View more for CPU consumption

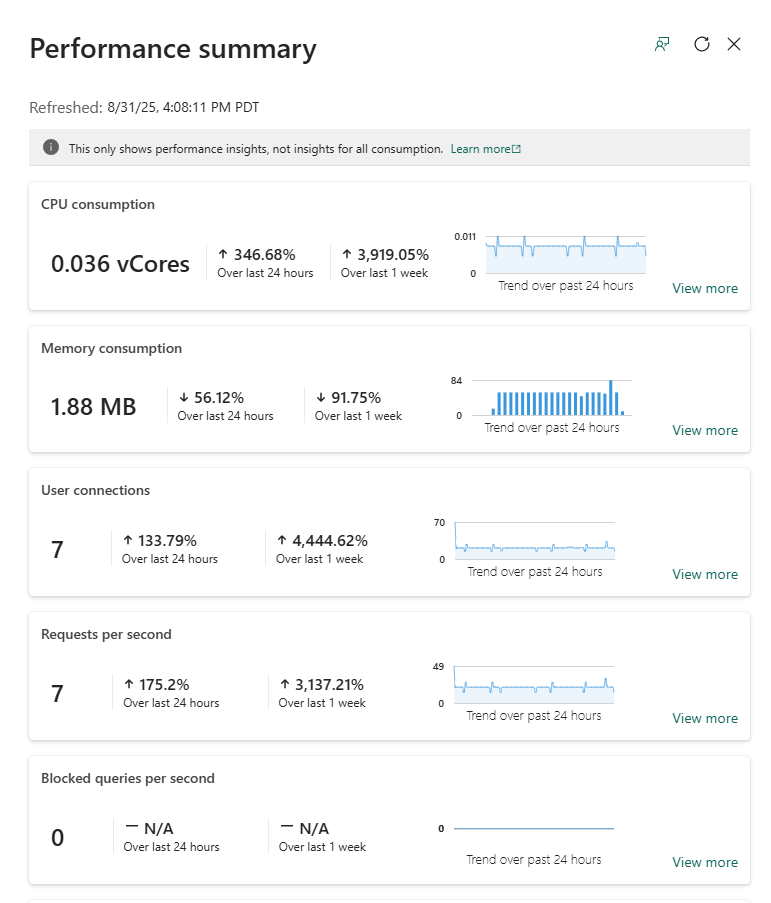[x=704, y=288]
